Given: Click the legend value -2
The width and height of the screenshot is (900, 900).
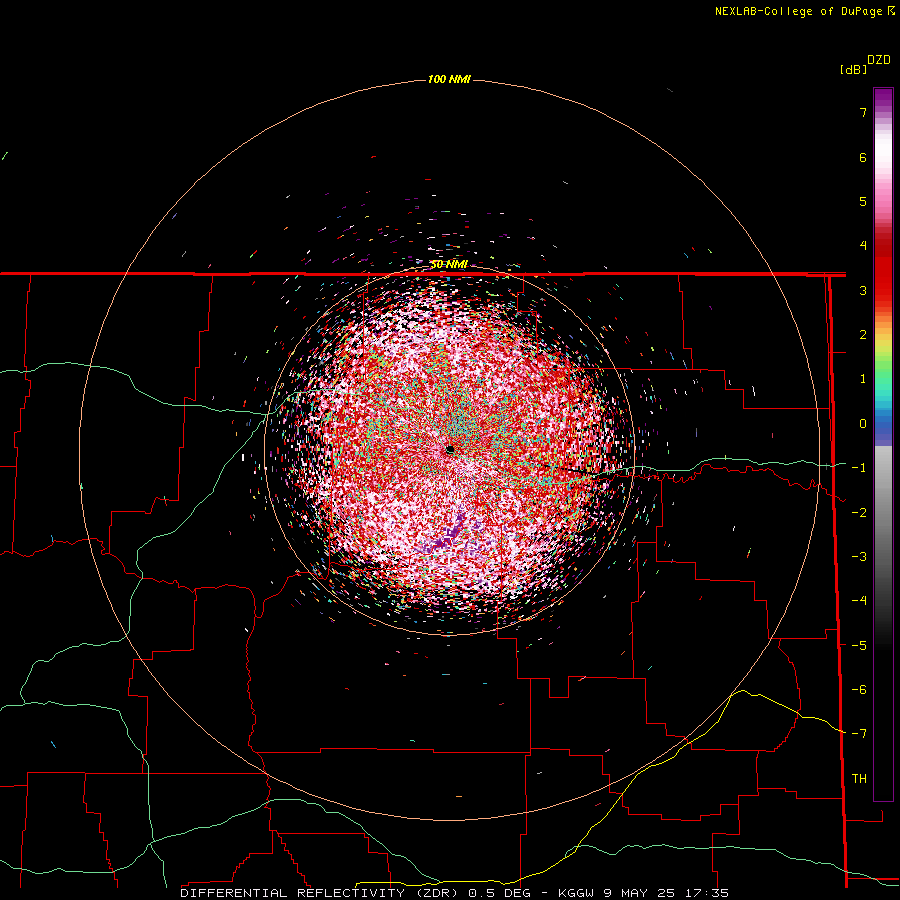Looking at the screenshot, I should [859, 513].
